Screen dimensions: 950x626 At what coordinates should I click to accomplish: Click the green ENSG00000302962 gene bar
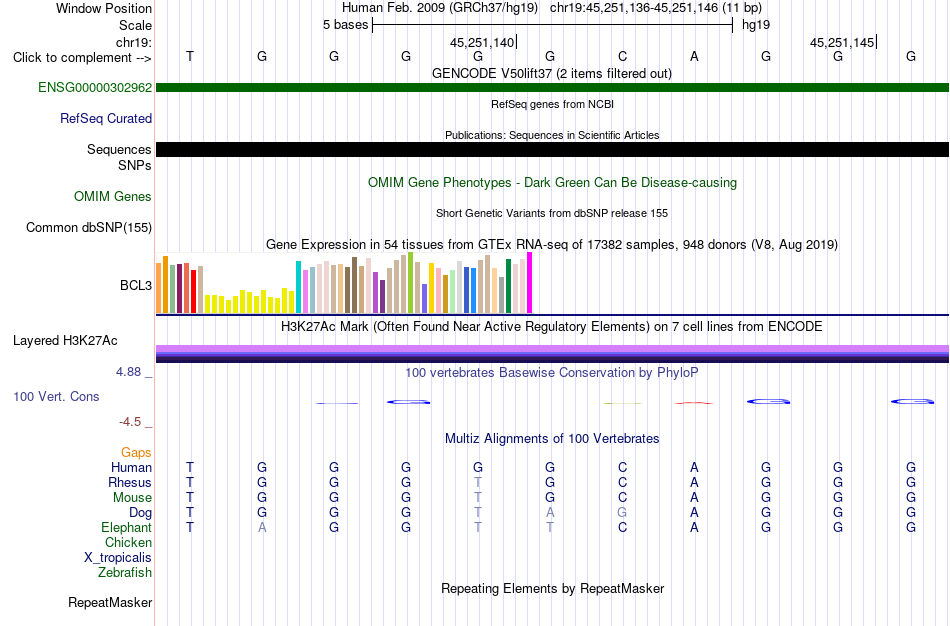click(552, 87)
